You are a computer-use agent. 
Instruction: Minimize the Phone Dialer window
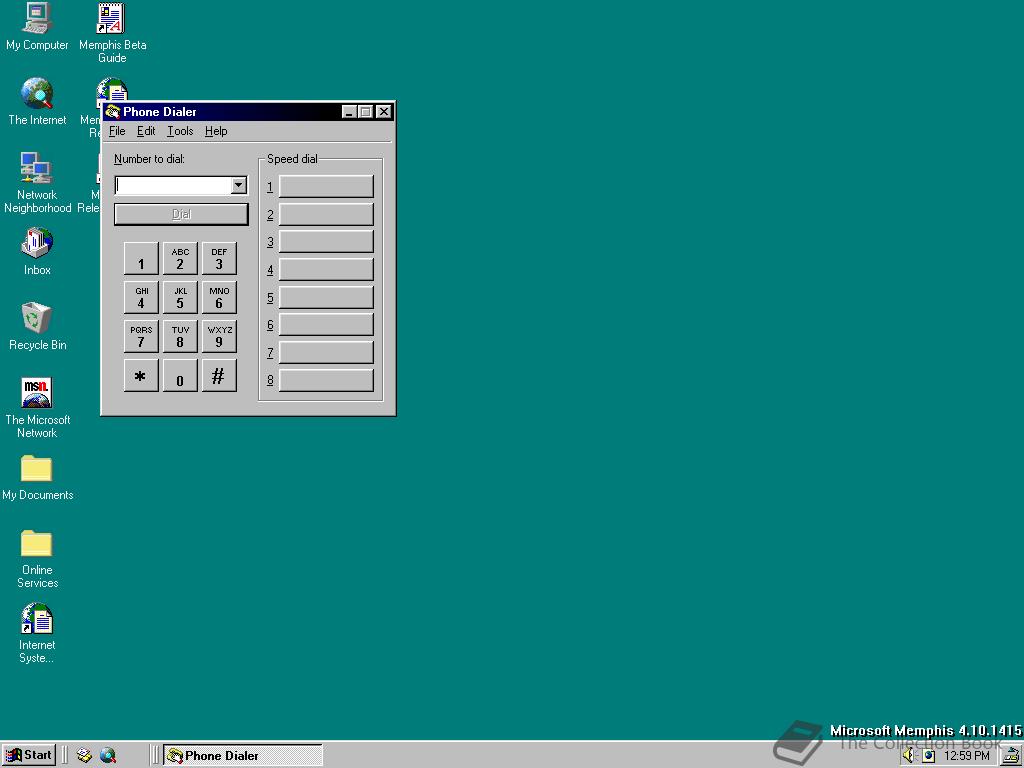point(349,112)
